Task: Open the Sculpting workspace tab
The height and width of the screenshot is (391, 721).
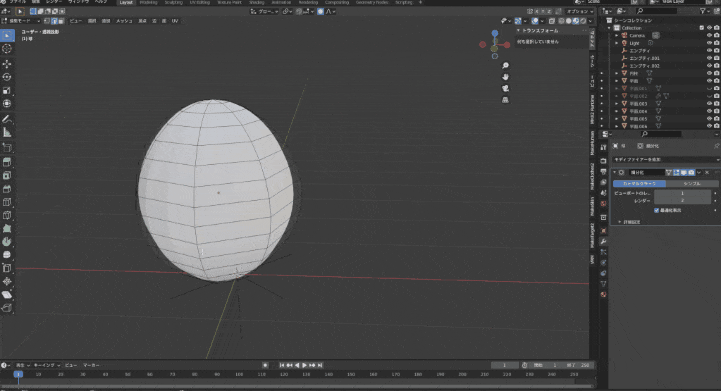Action: pyautogui.click(x=173, y=2)
